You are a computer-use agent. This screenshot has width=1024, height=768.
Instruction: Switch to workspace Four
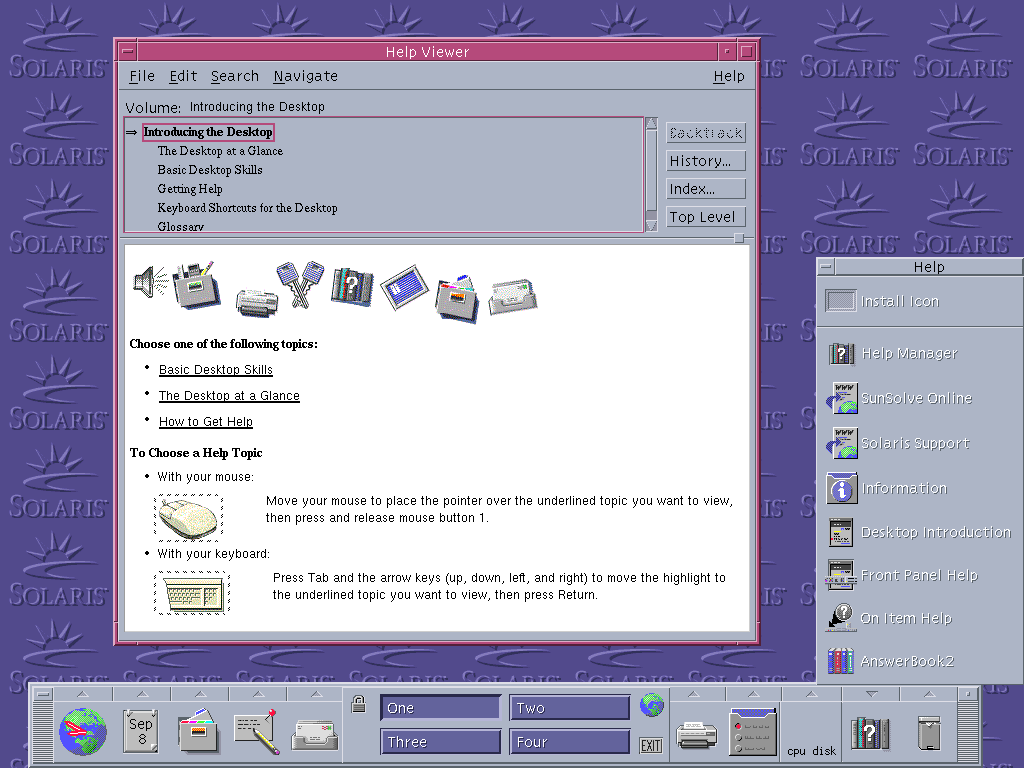(569, 742)
